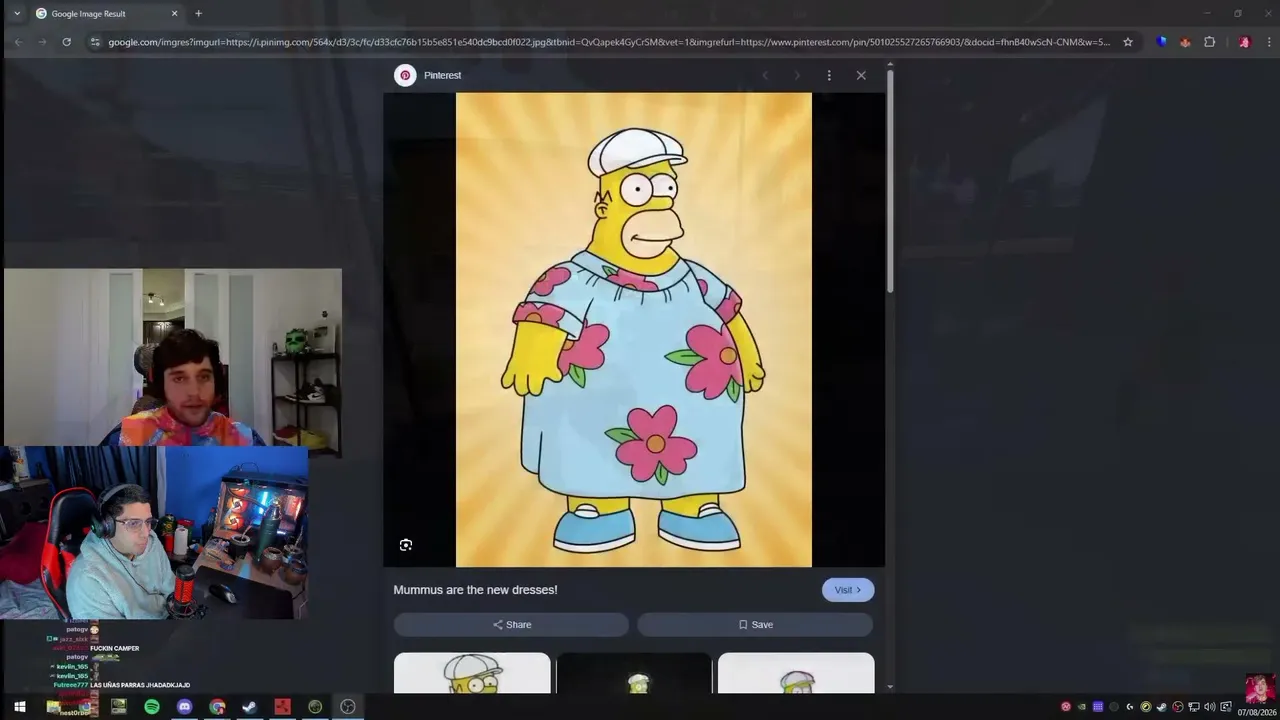
Task: Open the first related Homer thumbnail
Action: (x=472, y=673)
